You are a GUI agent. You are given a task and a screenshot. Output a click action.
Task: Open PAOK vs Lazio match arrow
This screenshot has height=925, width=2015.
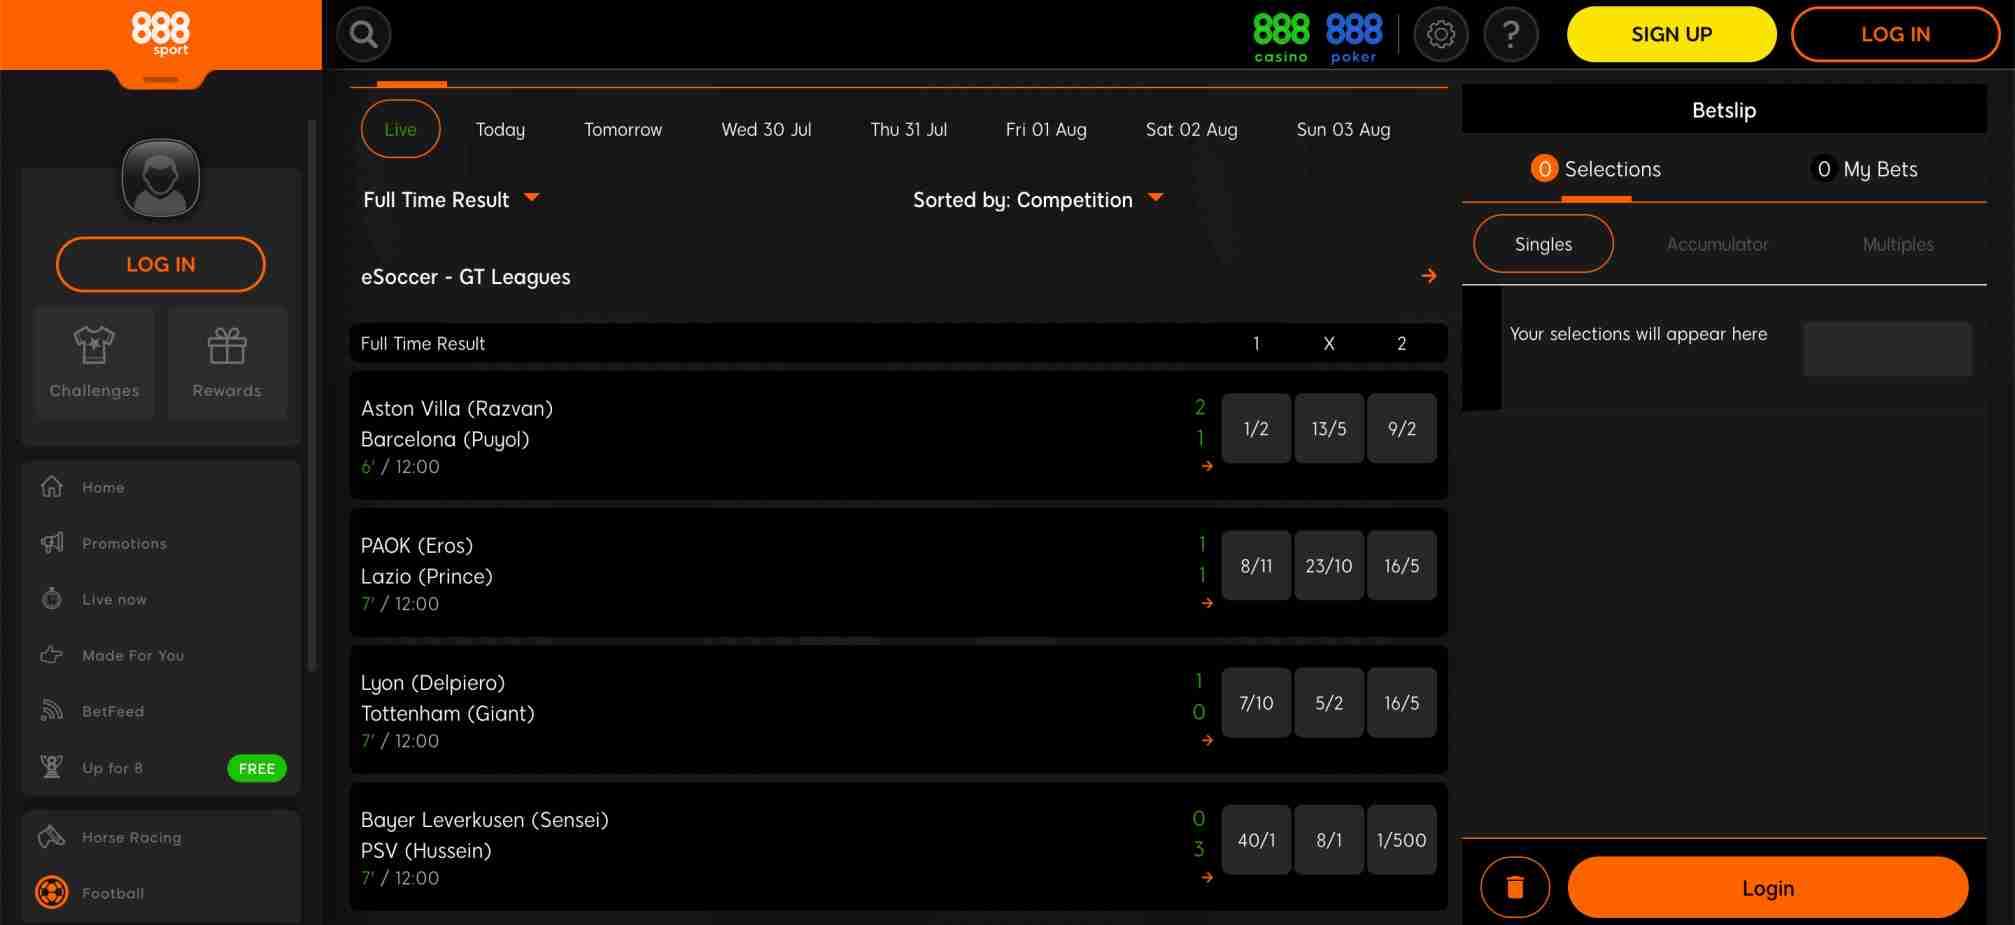(1207, 603)
